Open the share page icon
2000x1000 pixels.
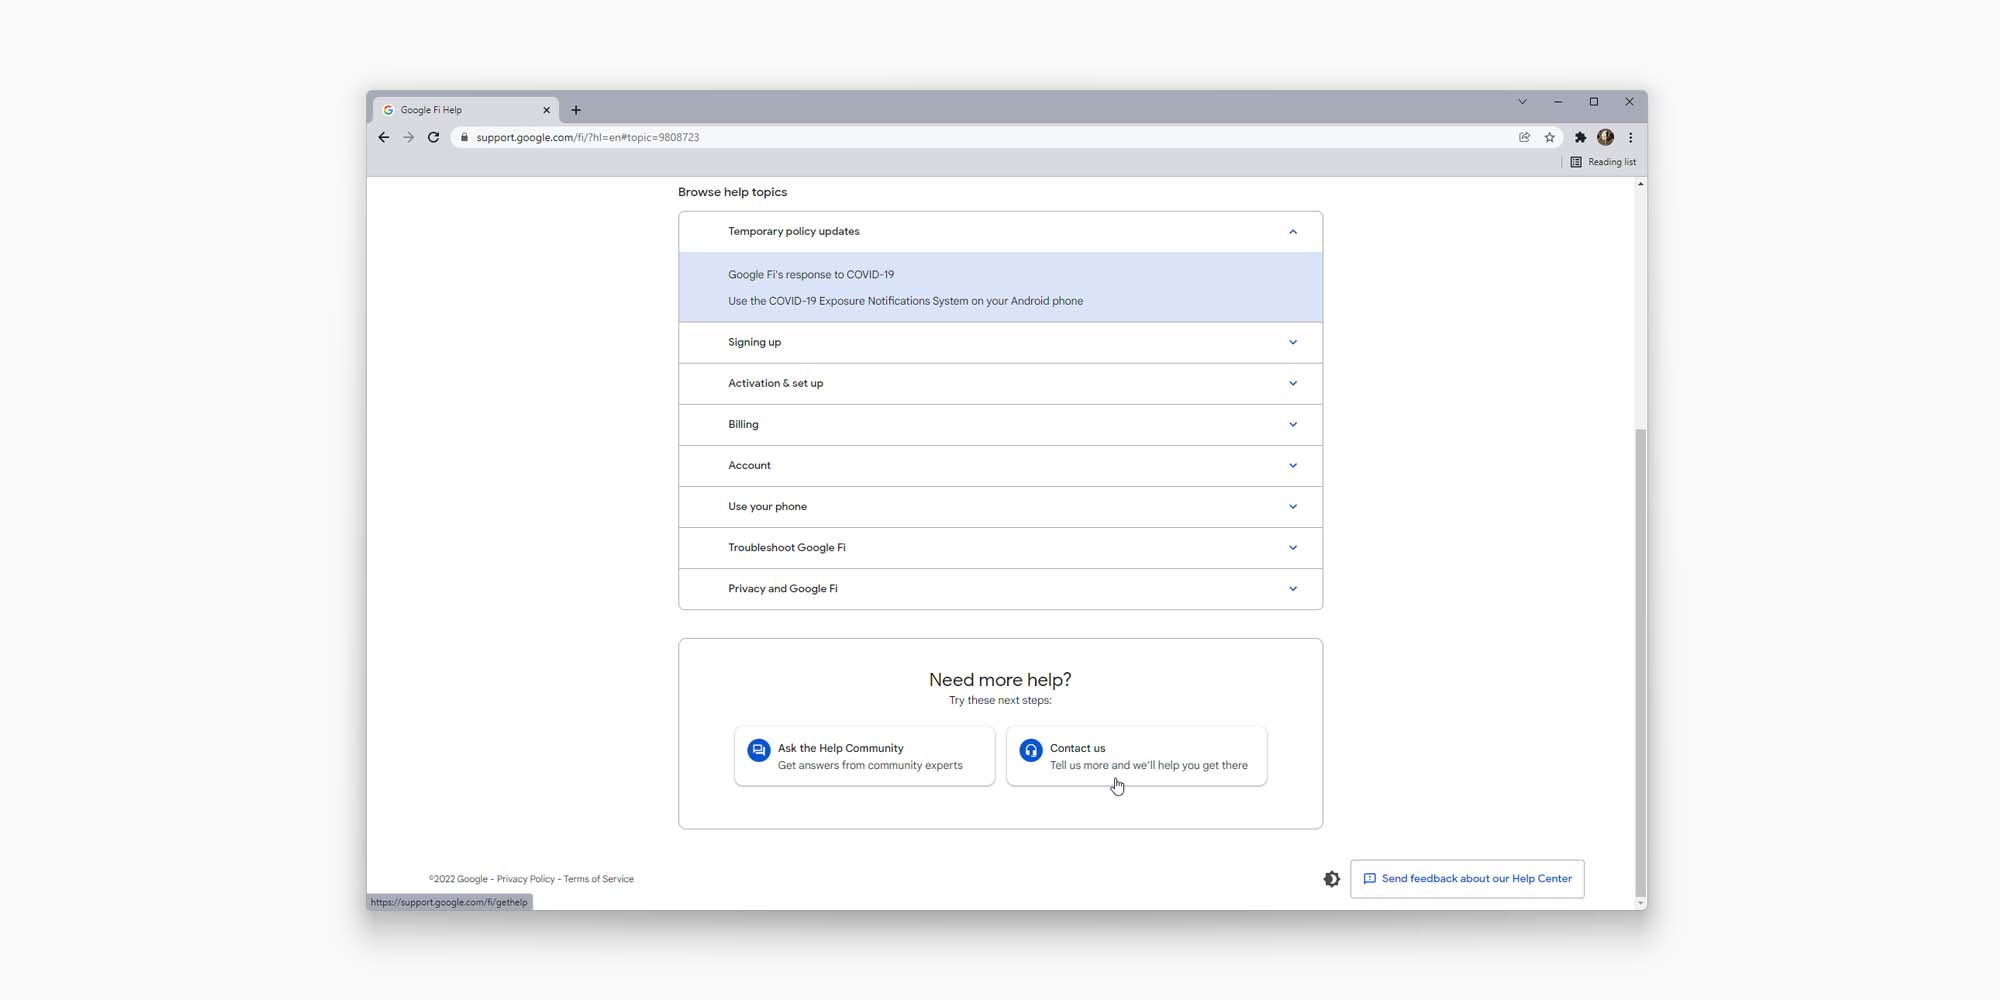1524,137
